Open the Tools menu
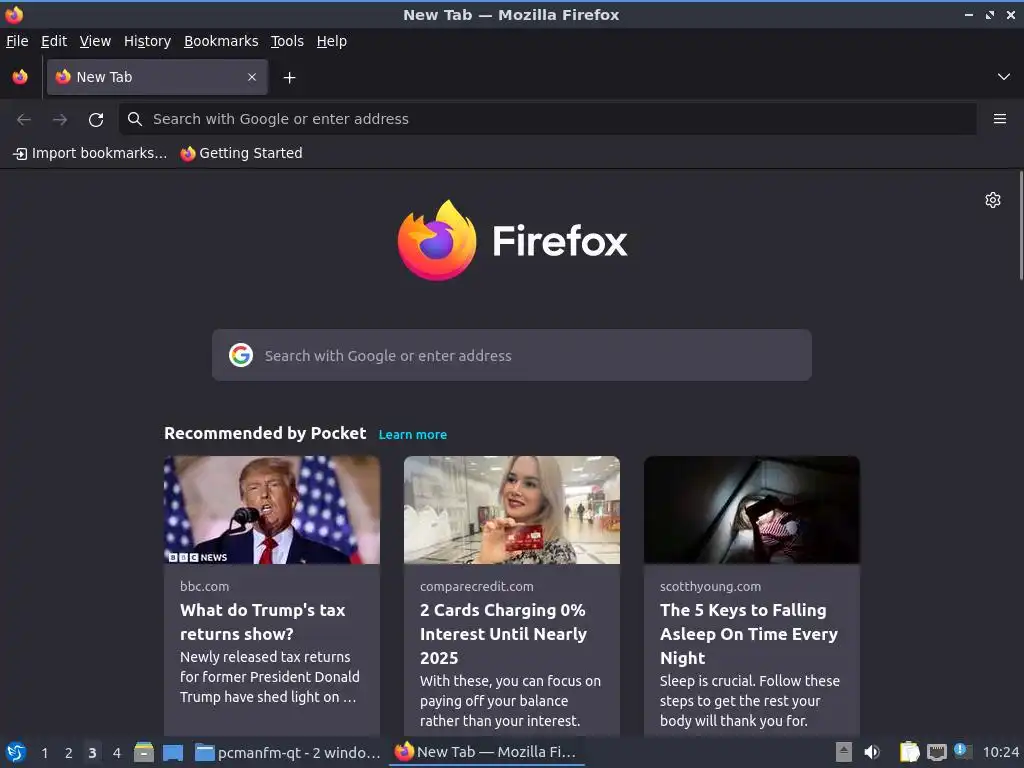 [x=287, y=41]
